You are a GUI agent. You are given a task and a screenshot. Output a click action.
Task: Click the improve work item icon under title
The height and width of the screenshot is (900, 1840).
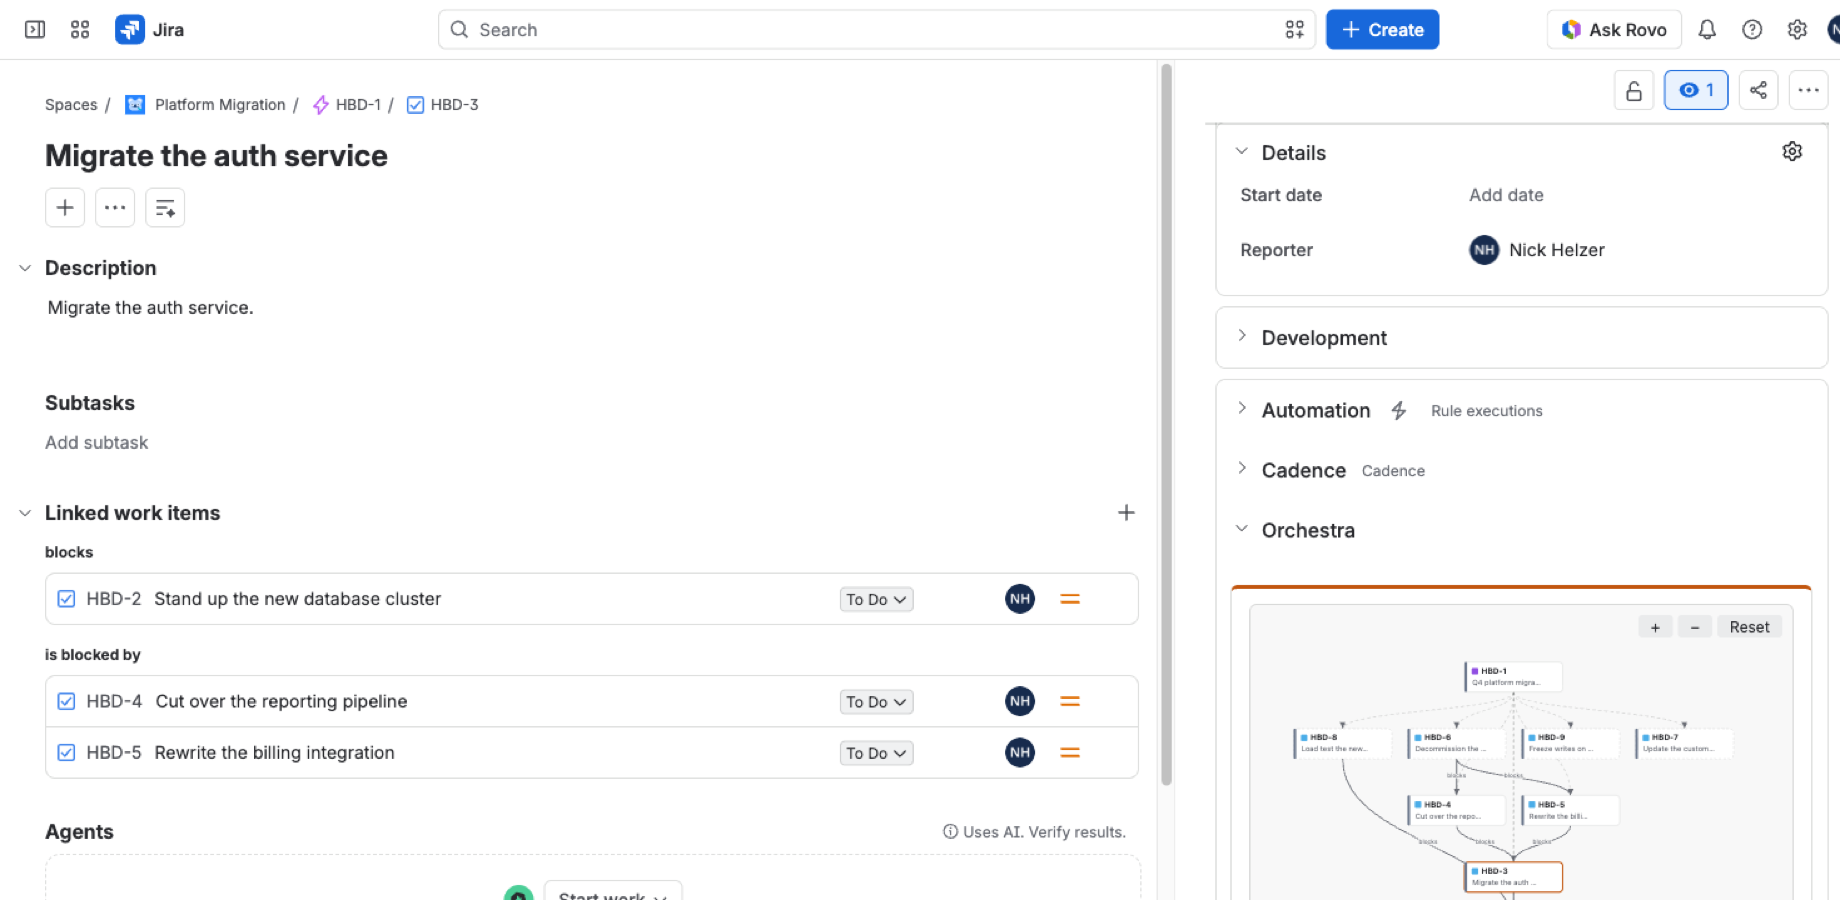click(165, 208)
